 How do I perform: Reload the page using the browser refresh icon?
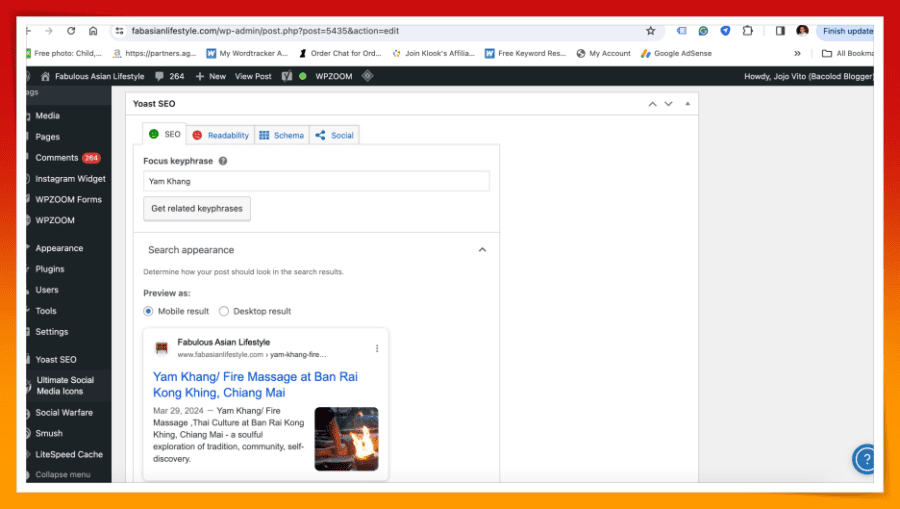point(71,31)
